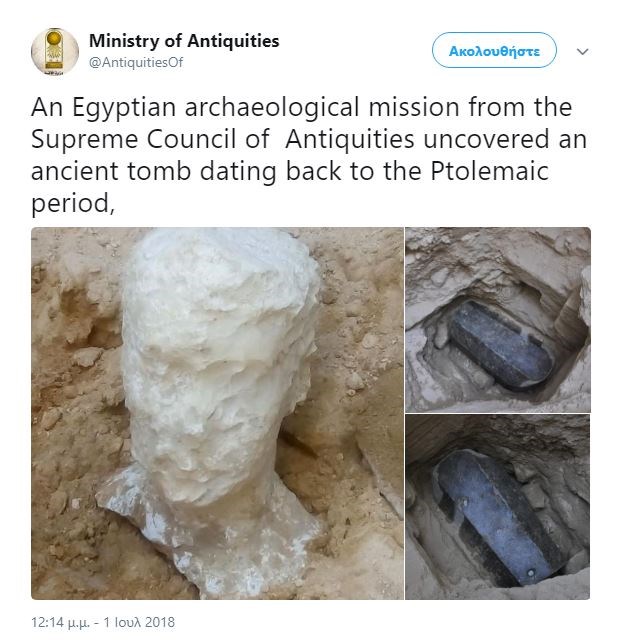Open the large alabaster bust photo
The width and height of the screenshot is (629, 640).
pyautogui.click(x=217, y=413)
